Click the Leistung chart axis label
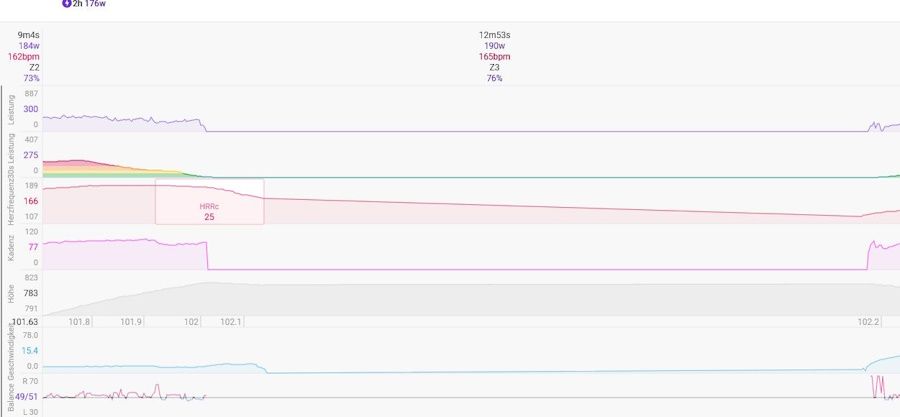The height and width of the screenshot is (417, 900). pos(11,108)
